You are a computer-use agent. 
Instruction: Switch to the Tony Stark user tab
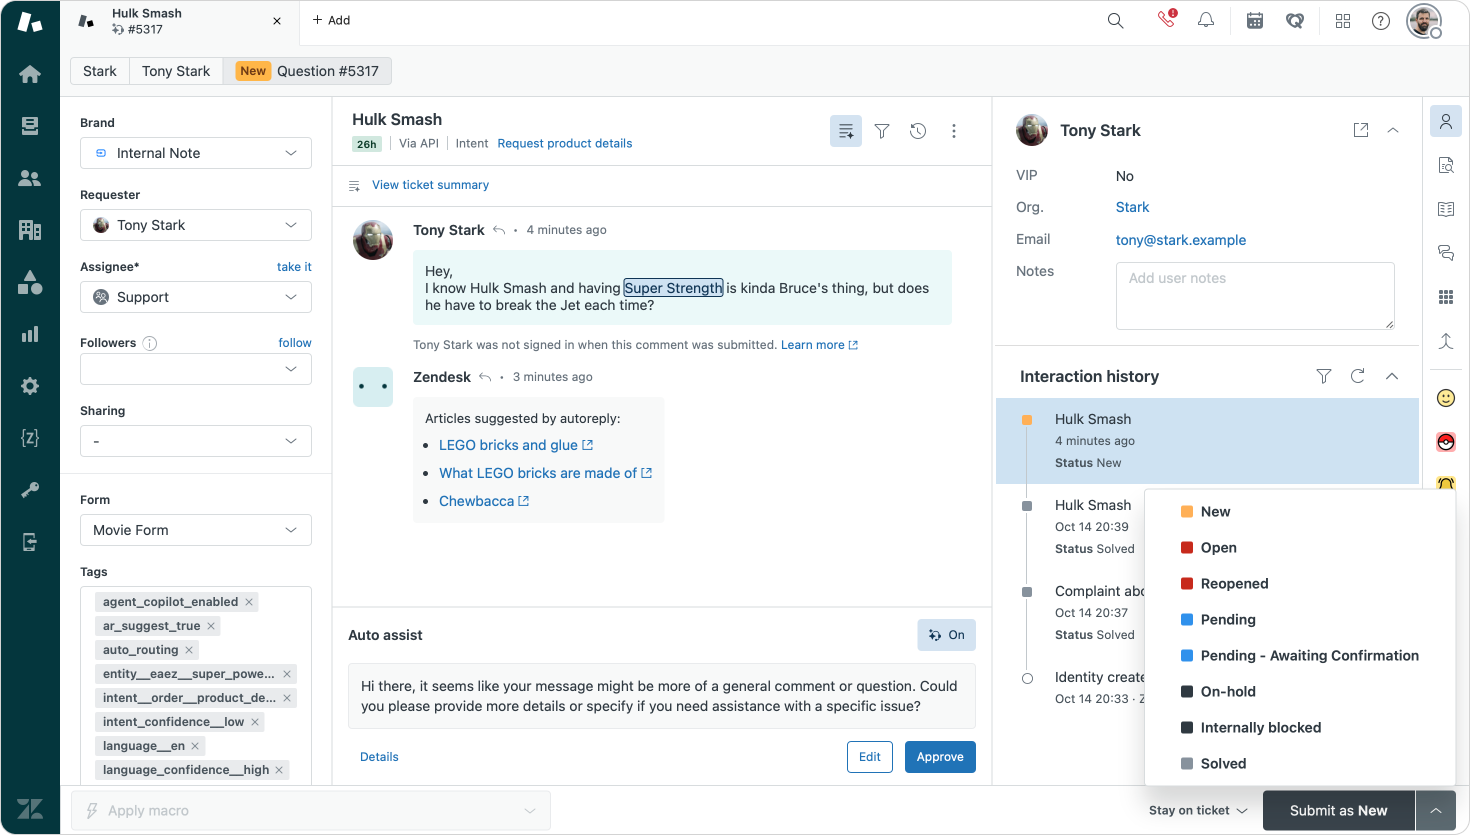[x=176, y=71]
